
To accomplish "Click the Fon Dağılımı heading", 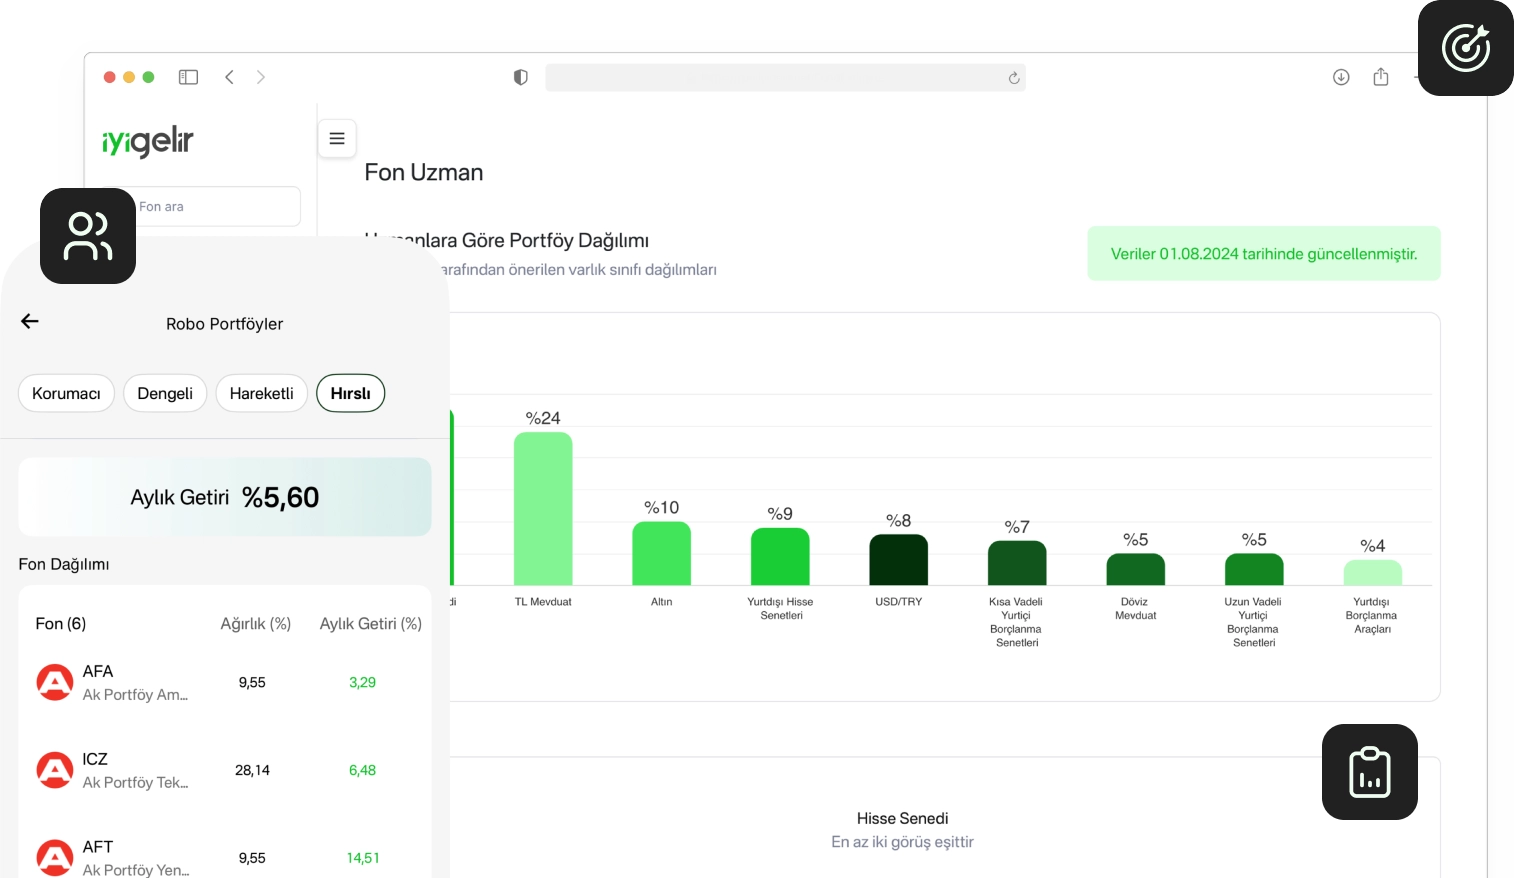I will pos(64,564).
